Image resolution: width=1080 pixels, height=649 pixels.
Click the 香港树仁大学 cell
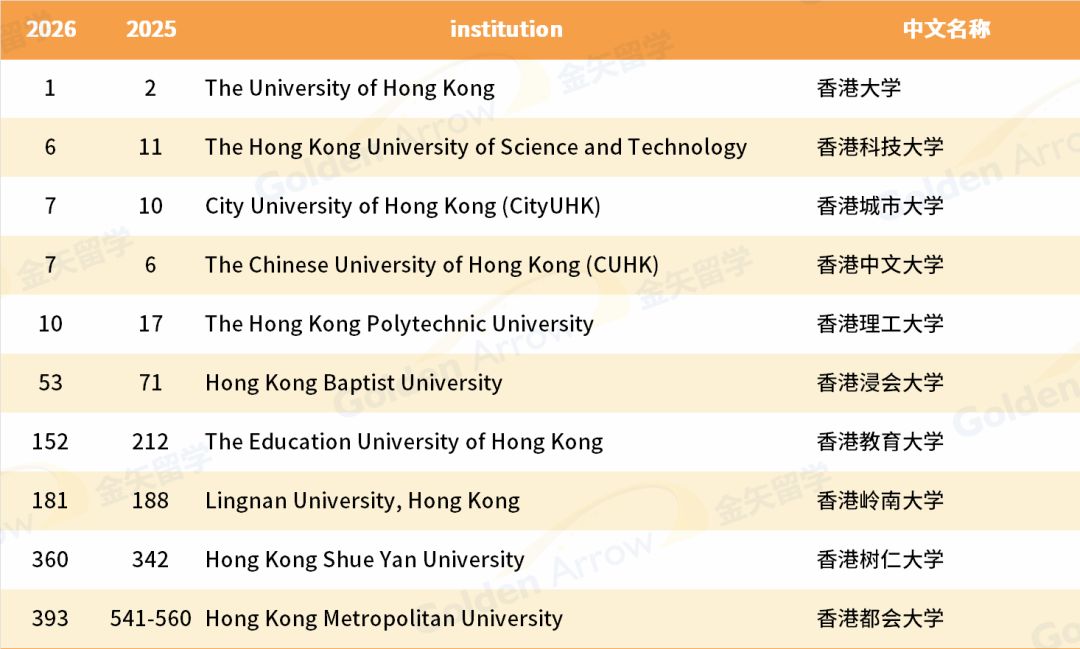click(x=880, y=560)
